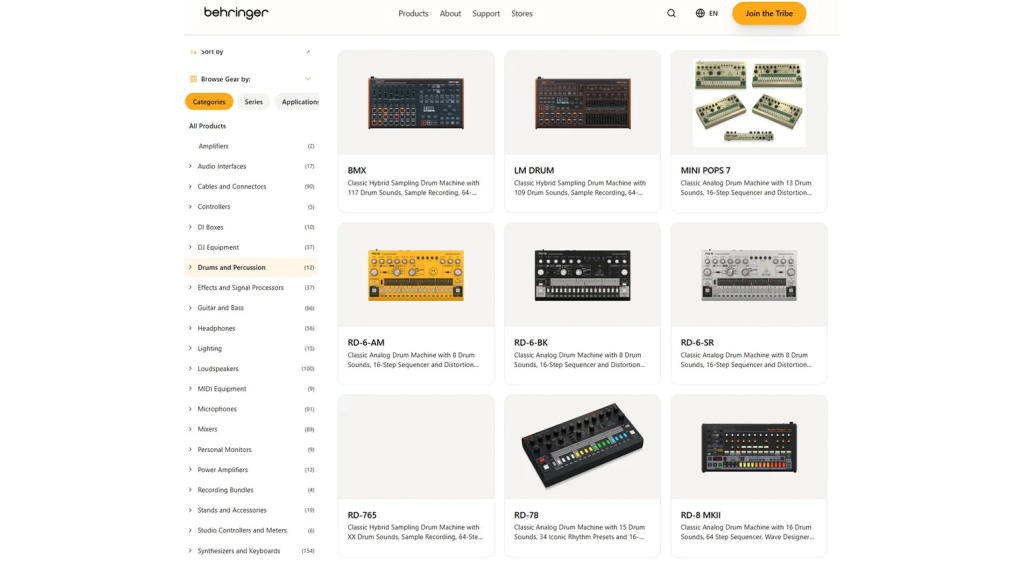Click the Browse Gear by grid icon
Viewport: 1024px width, 565px height.
point(193,79)
